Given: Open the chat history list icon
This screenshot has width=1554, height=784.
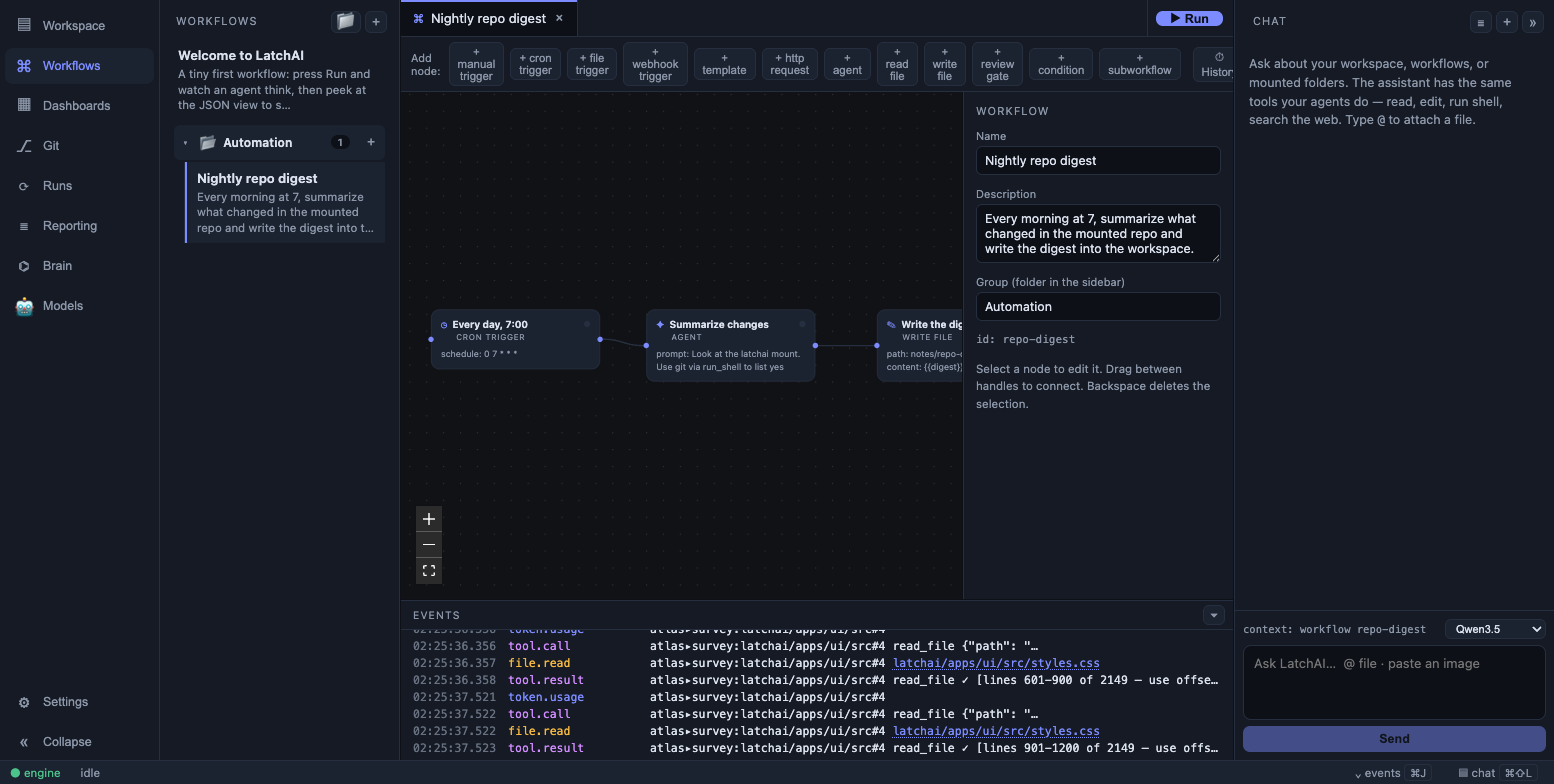Looking at the screenshot, I should 1481,22.
